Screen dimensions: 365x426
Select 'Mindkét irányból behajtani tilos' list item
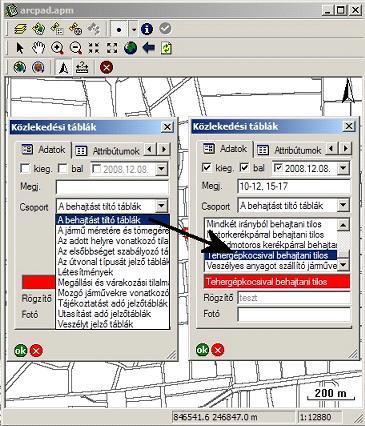pyautogui.click(x=271, y=224)
